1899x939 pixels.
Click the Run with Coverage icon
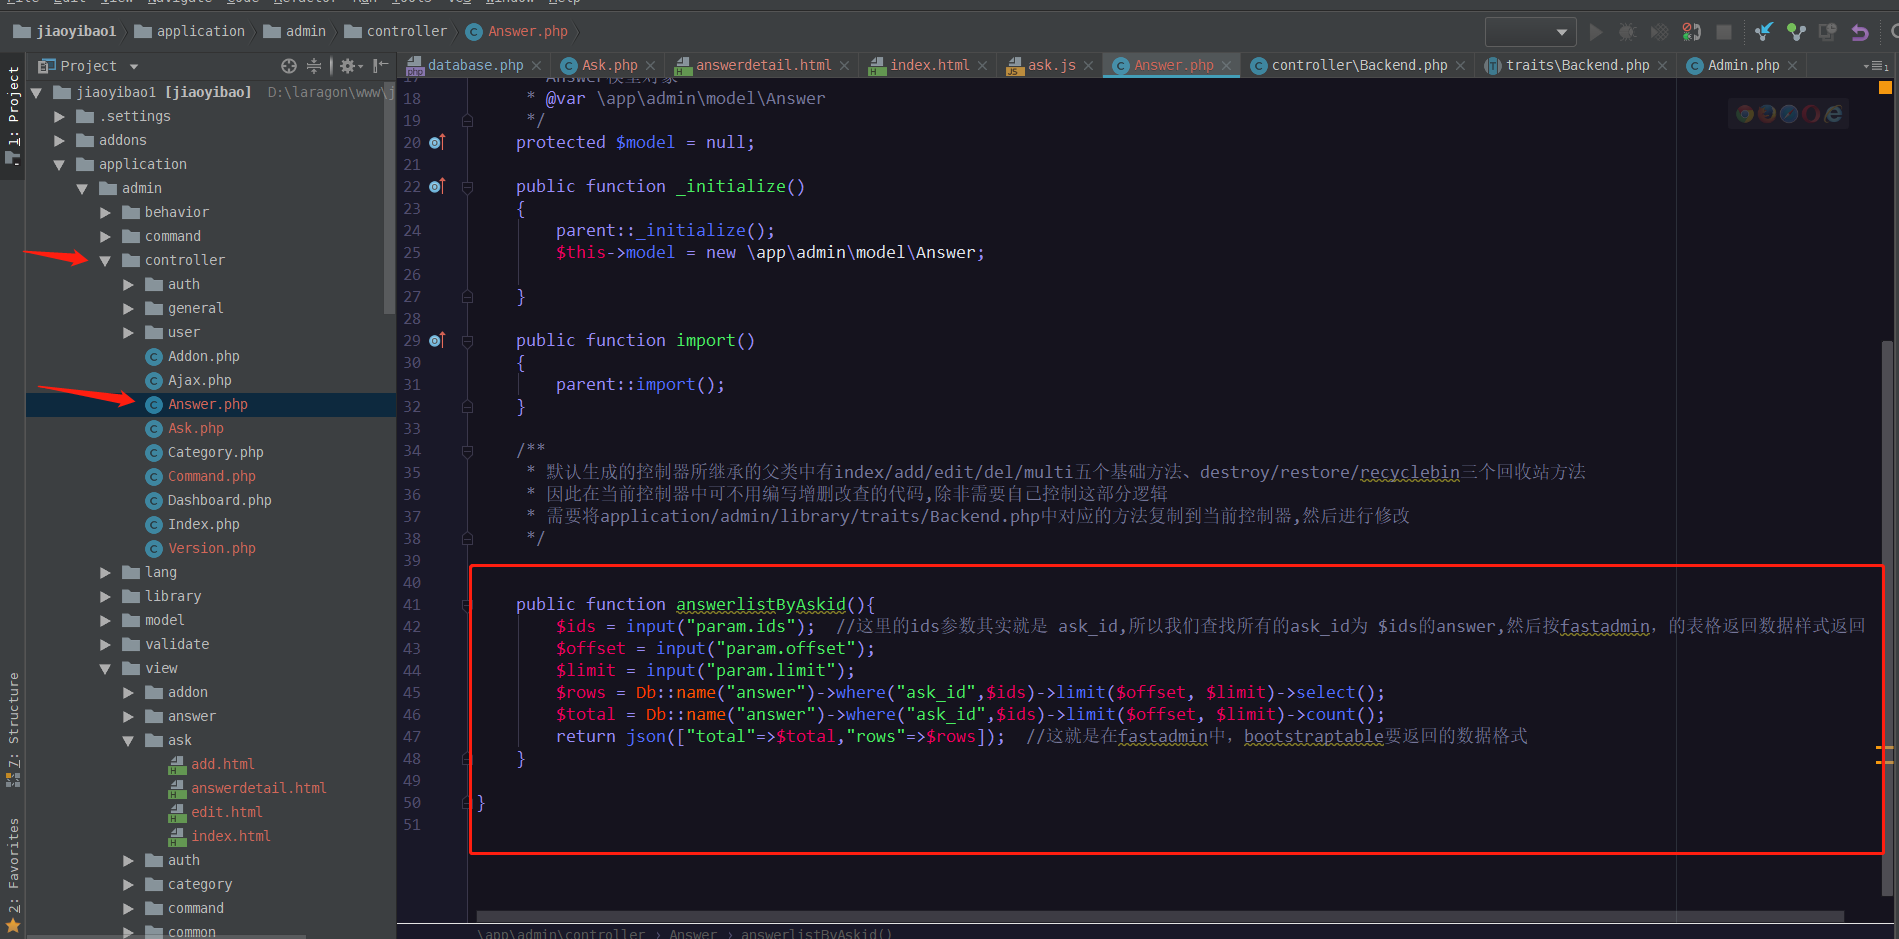[1660, 32]
